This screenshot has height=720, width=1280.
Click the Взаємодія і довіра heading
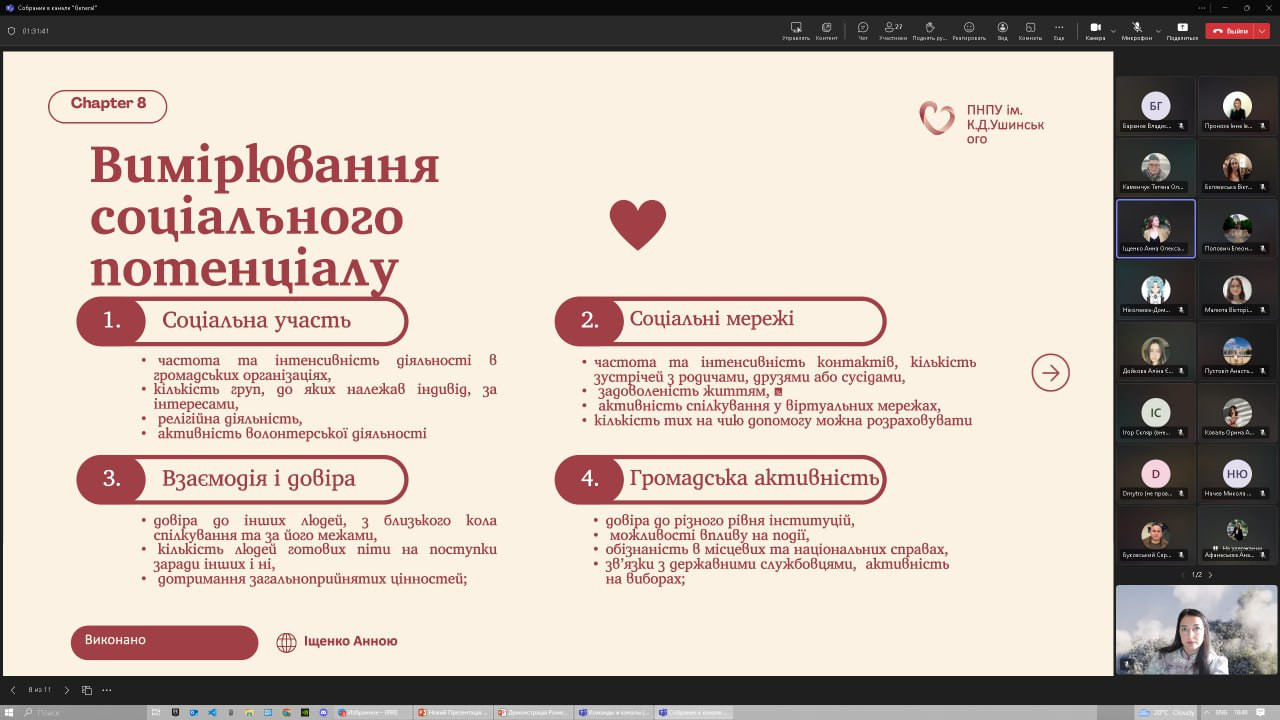pos(259,478)
